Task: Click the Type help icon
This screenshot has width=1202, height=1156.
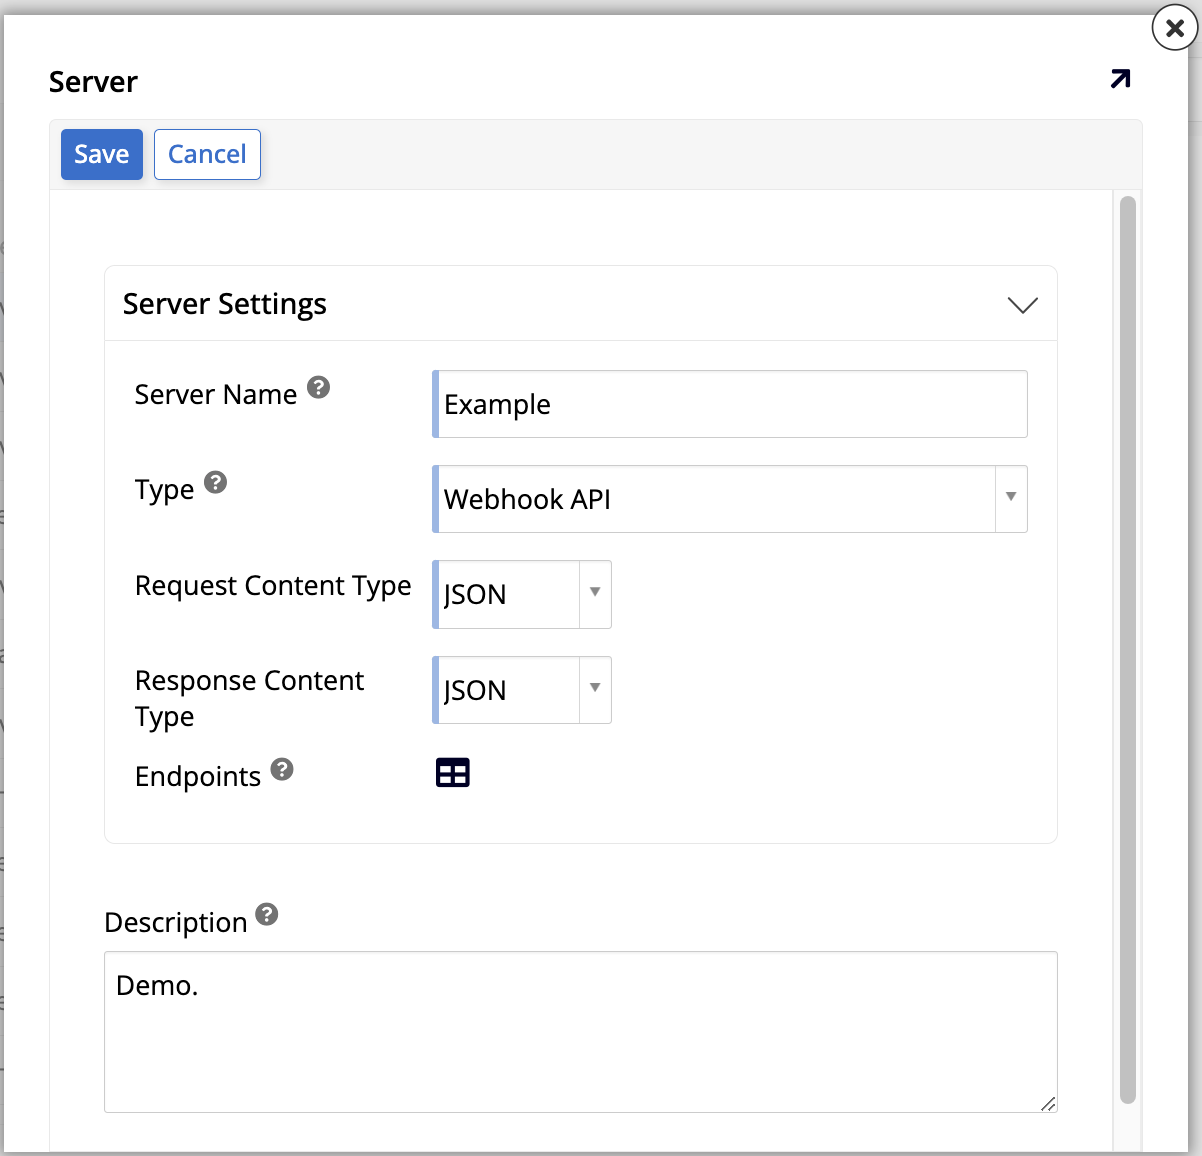Action: (216, 482)
